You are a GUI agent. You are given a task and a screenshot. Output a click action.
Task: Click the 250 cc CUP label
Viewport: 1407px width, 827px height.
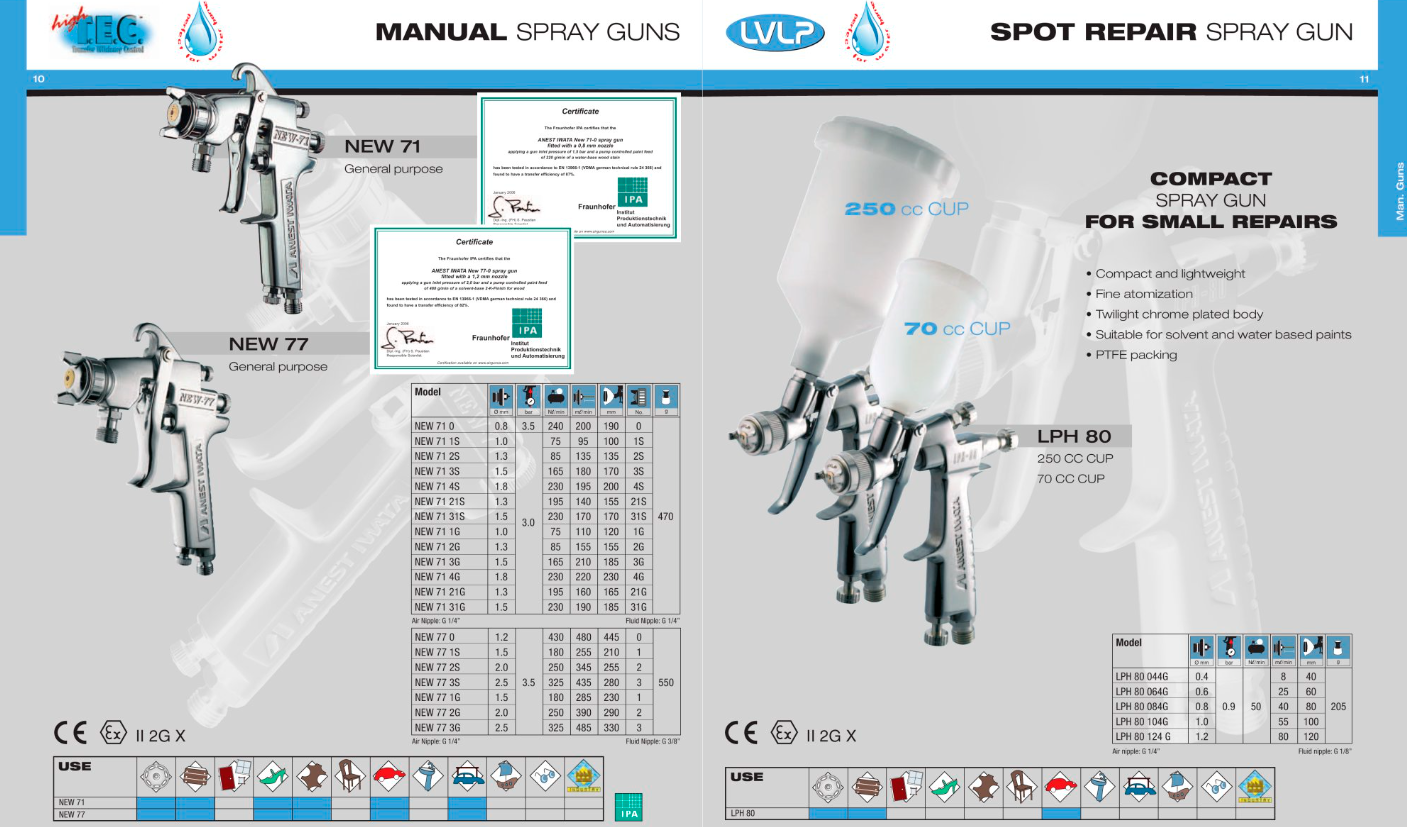point(907,209)
